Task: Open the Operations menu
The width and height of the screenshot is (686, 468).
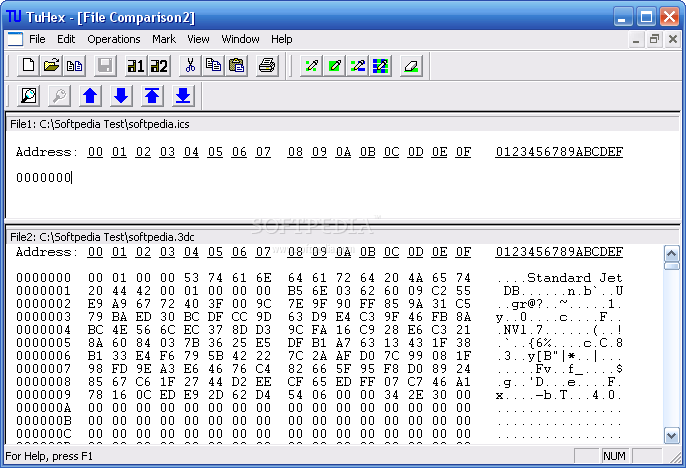Action: (114, 39)
